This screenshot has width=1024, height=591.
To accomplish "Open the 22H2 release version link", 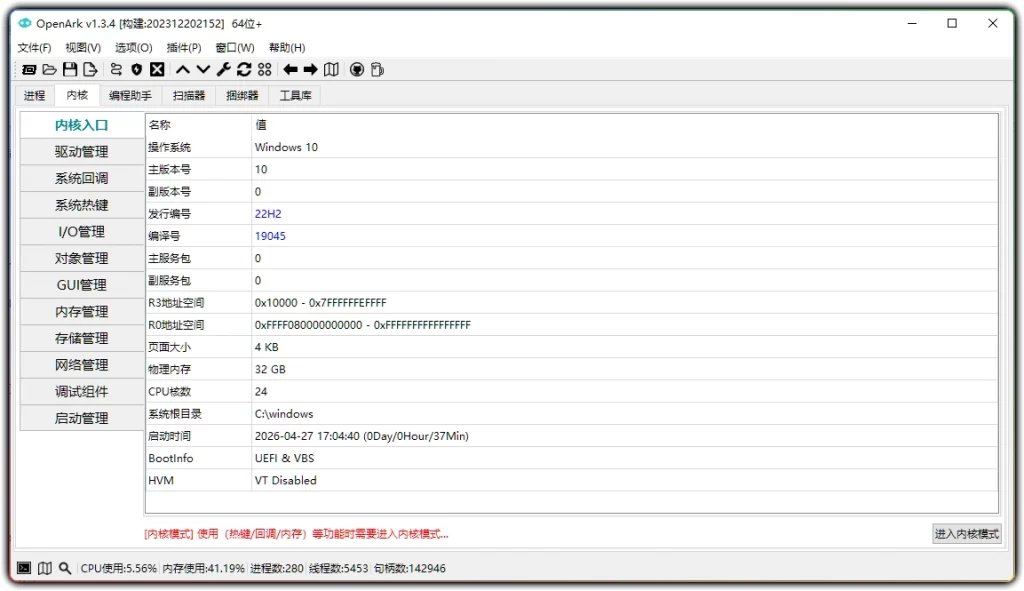I will 267,213.
